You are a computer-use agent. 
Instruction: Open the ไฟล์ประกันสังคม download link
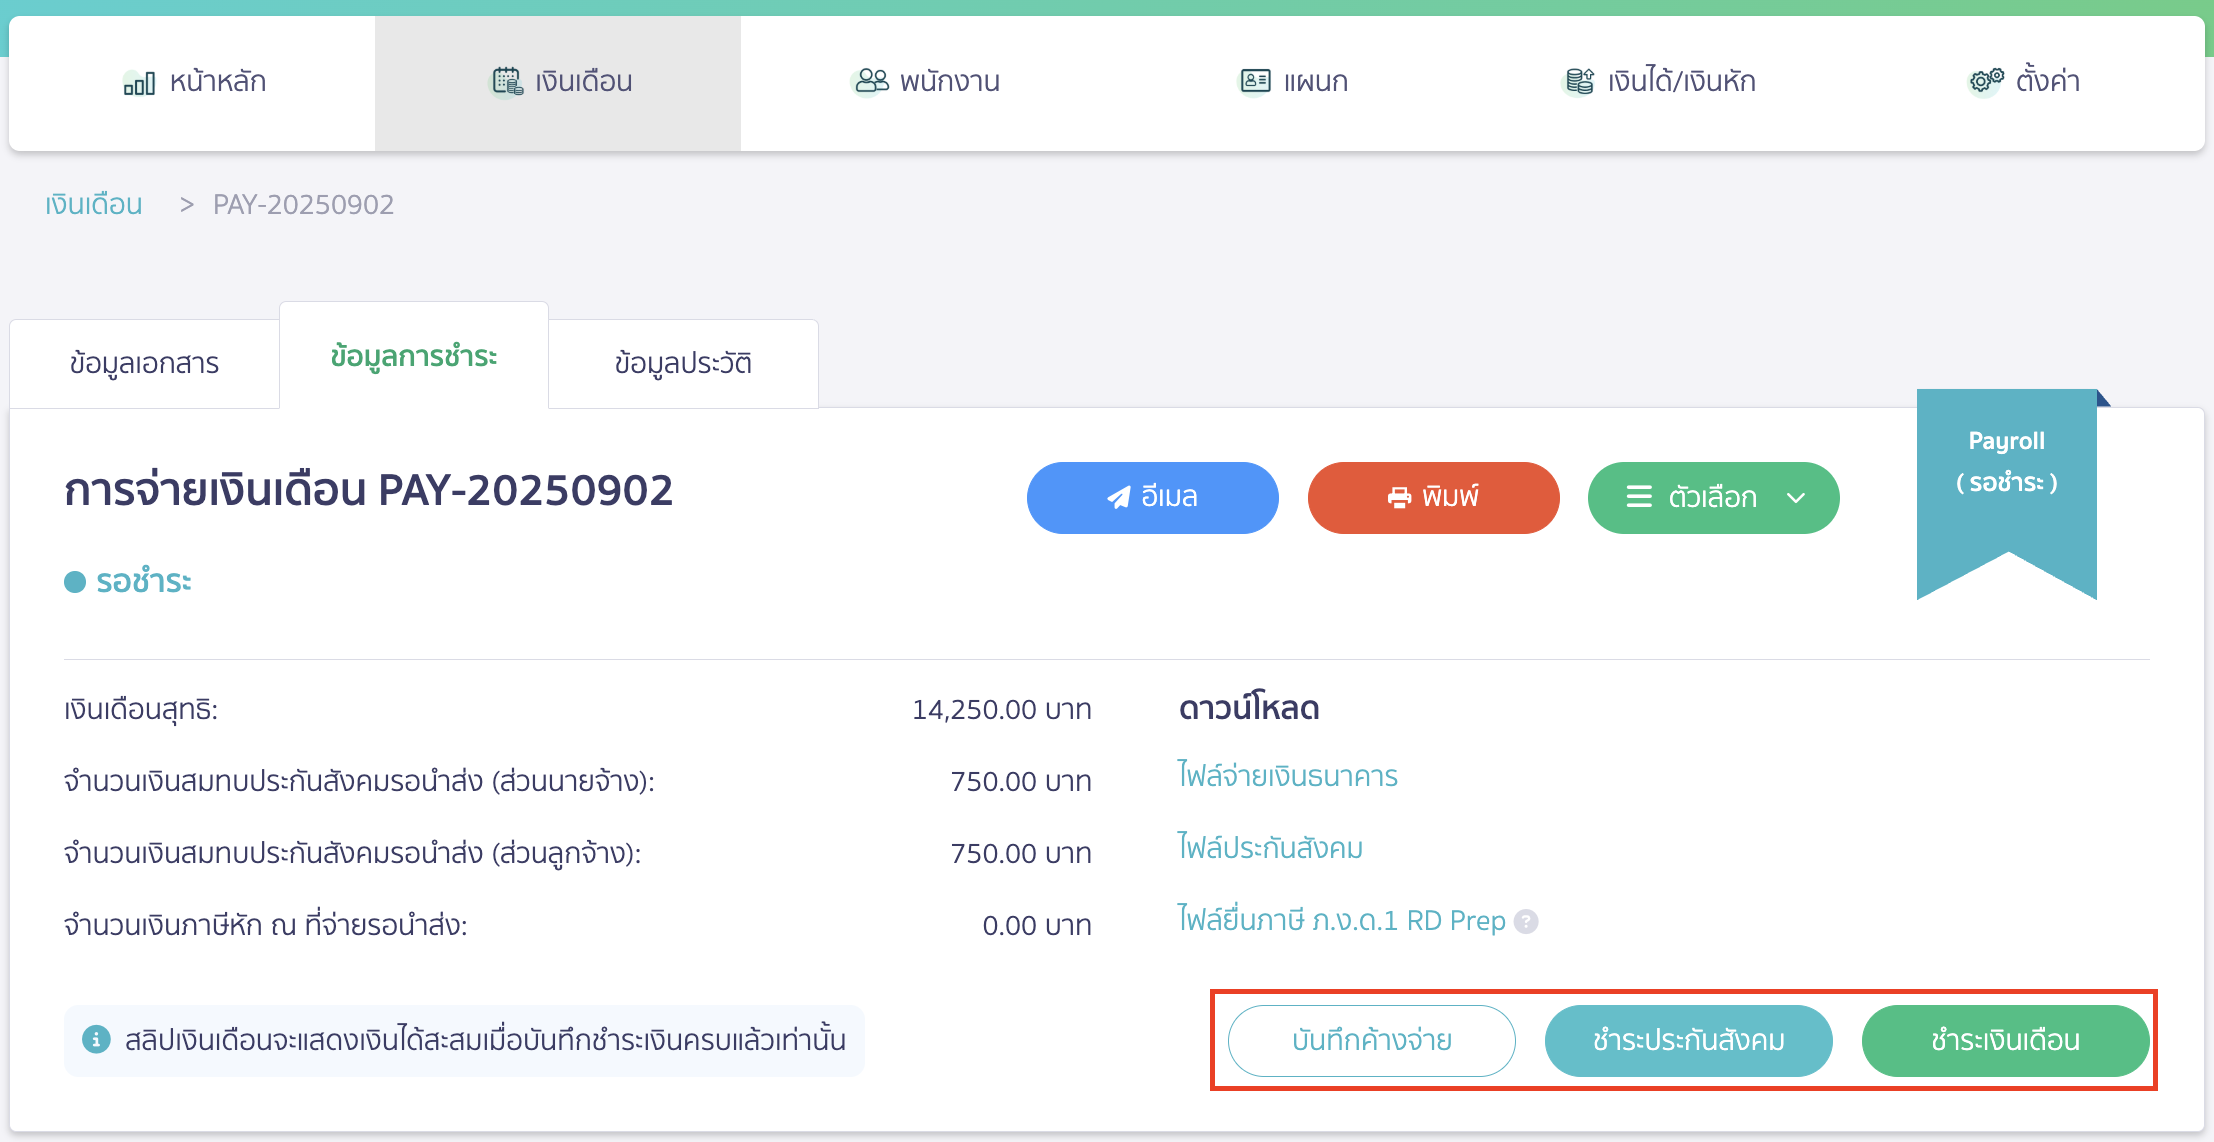(x=1270, y=848)
